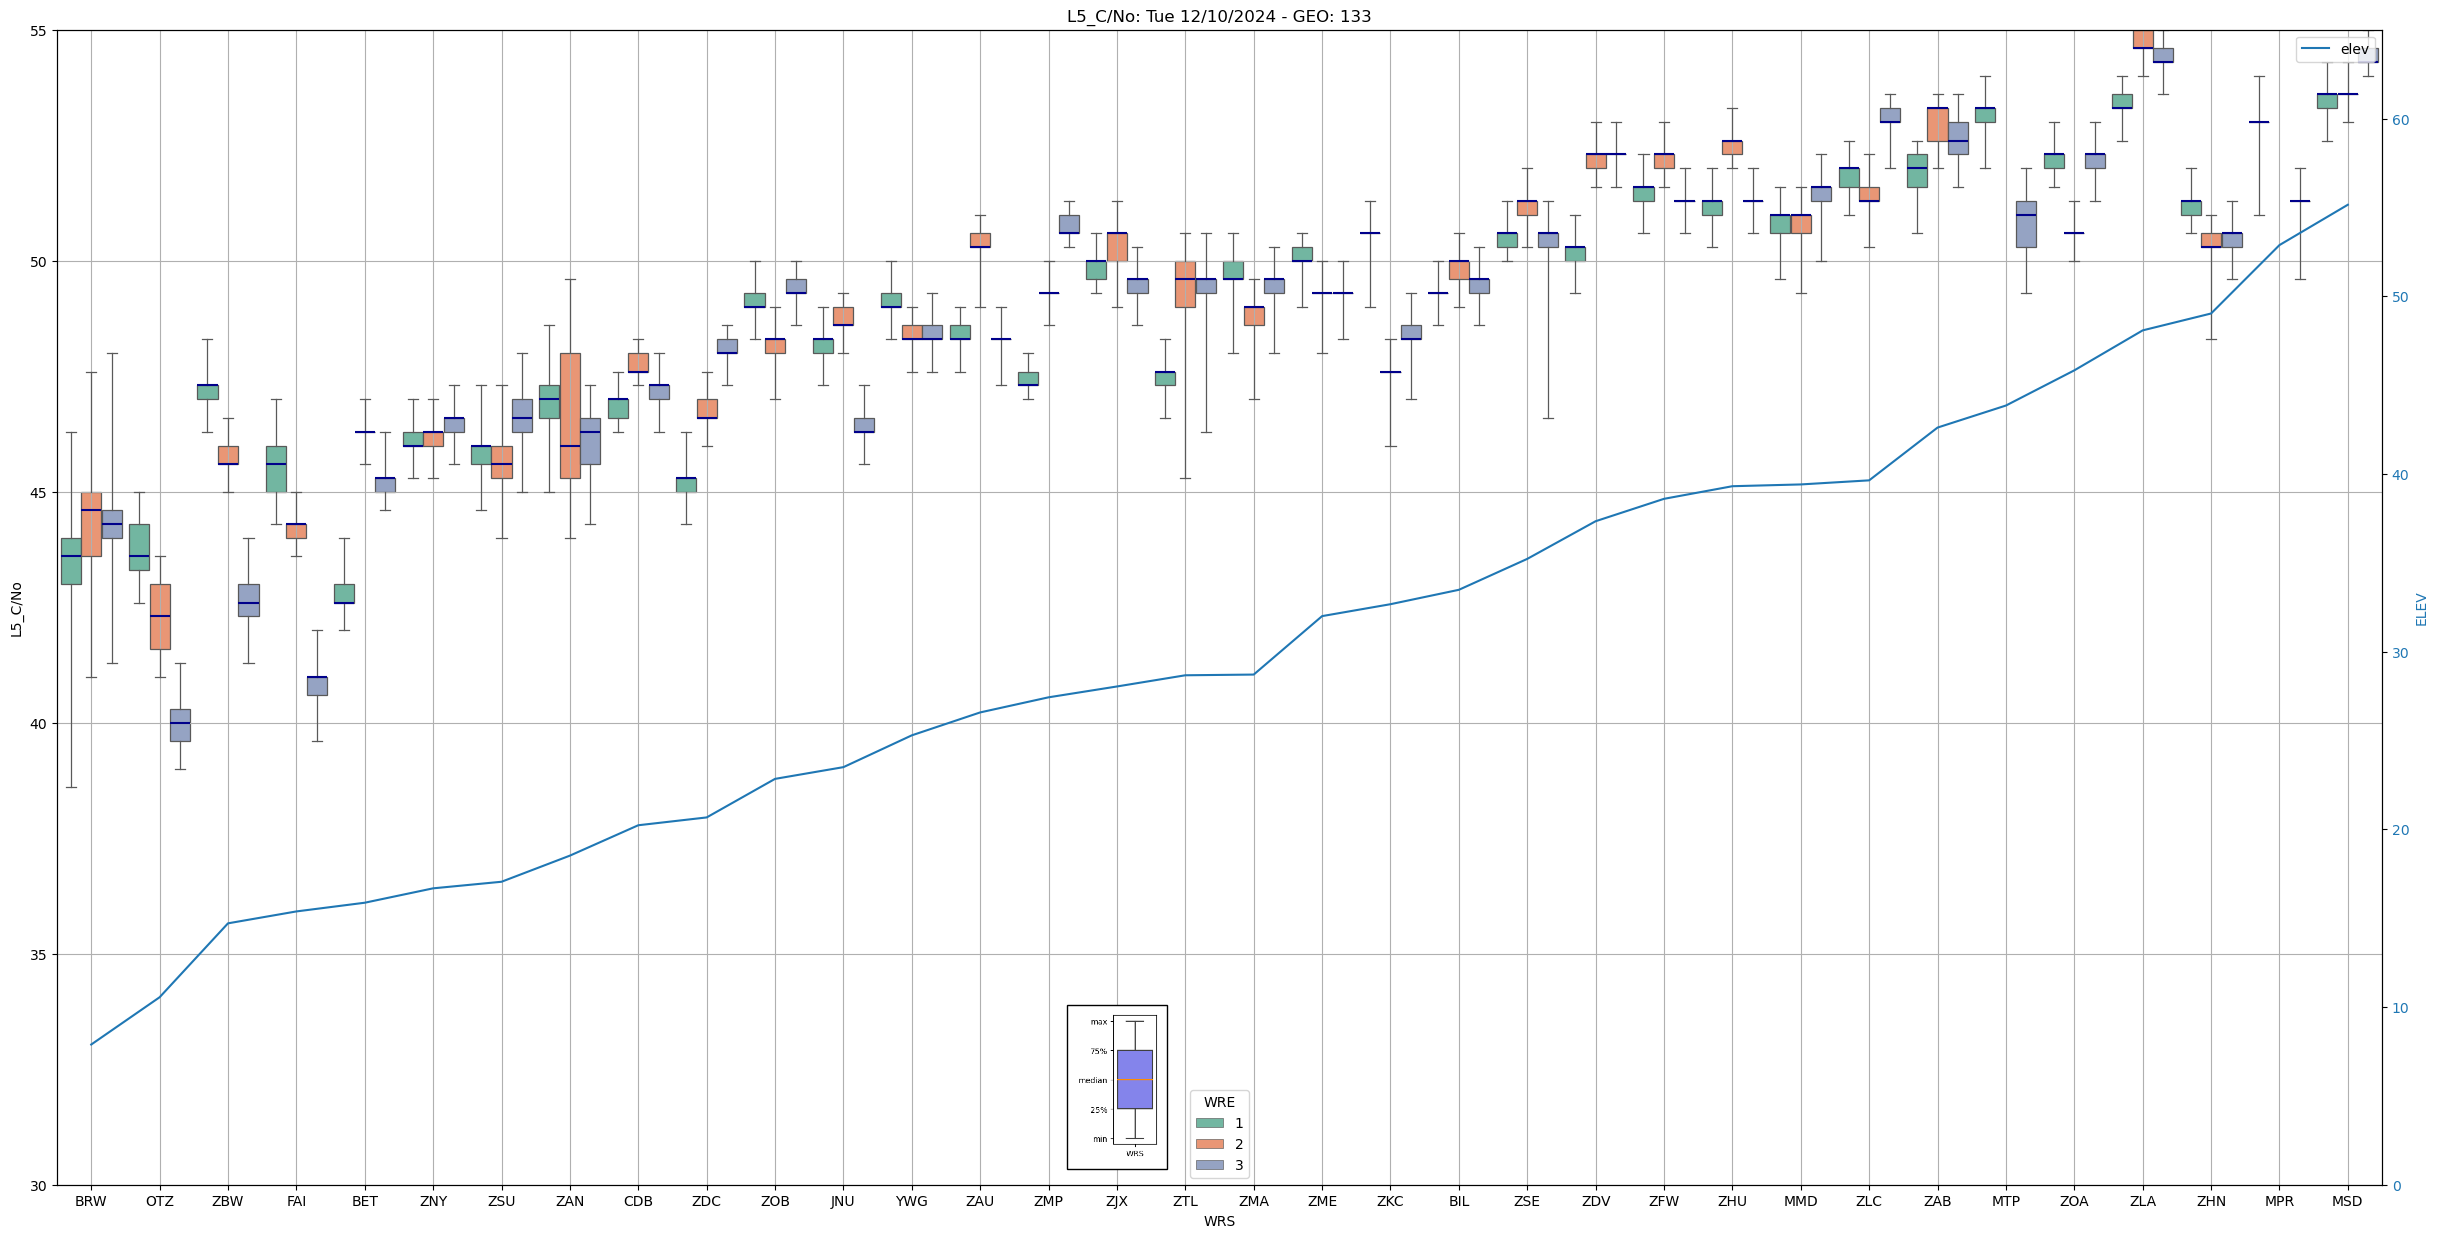Screen dimensions: 2439x1238
Task: Click the WRS x-axis title
Action: click(x=1218, y=1221)
